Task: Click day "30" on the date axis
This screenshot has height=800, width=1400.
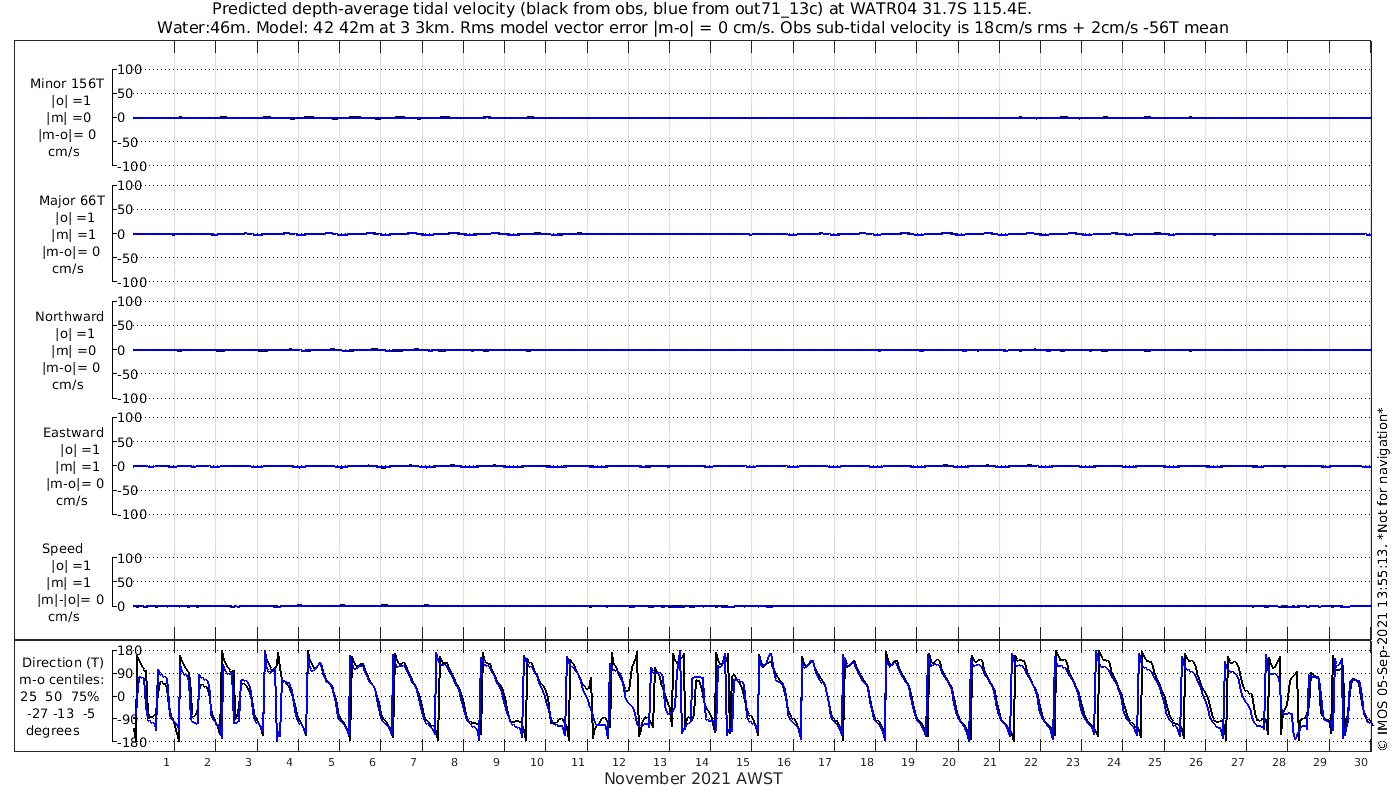Action: coord(1361,762)
